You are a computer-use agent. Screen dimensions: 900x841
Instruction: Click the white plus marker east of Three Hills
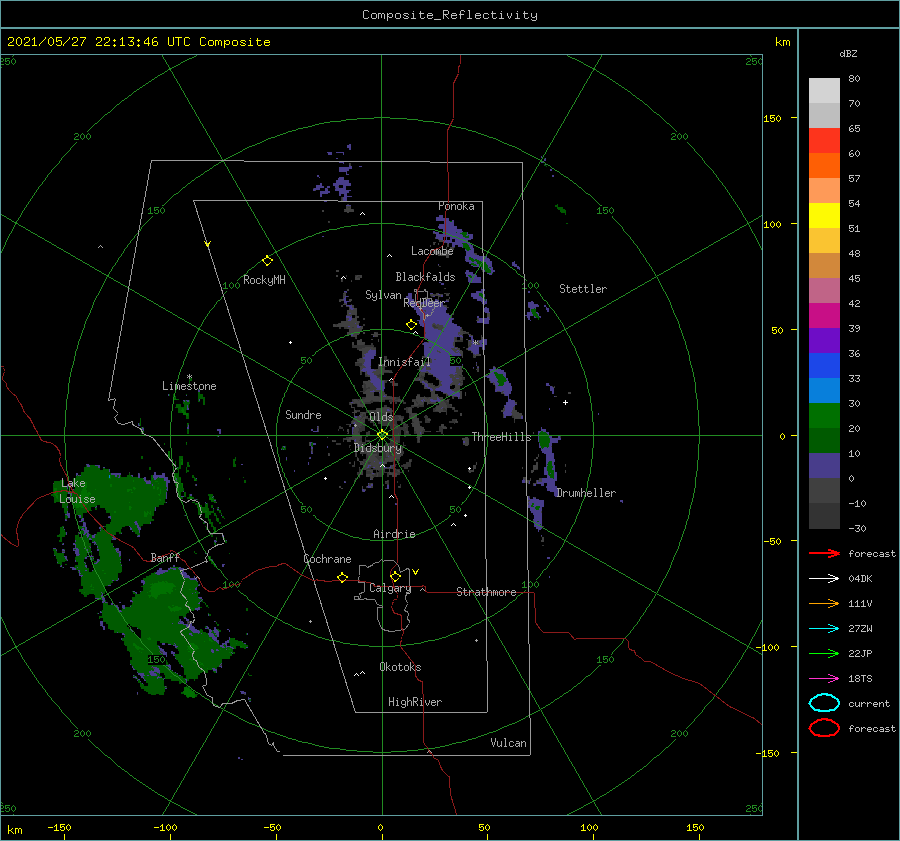click(x=565, y=402)
